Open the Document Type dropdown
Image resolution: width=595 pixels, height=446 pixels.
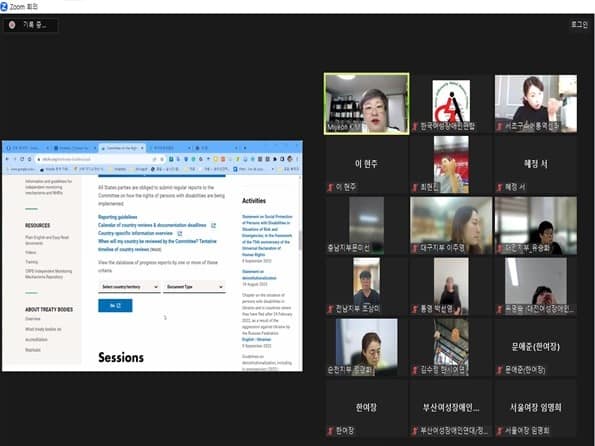click(194, 287)
